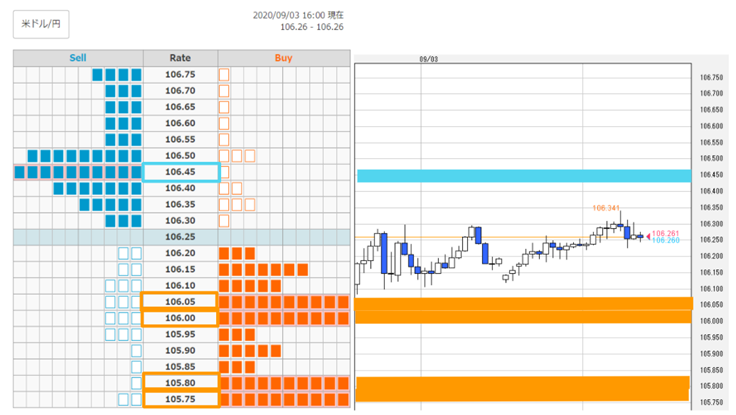Click the 106.40 rate cell
The height and width of the screenshot is (415, 736).
180,188
